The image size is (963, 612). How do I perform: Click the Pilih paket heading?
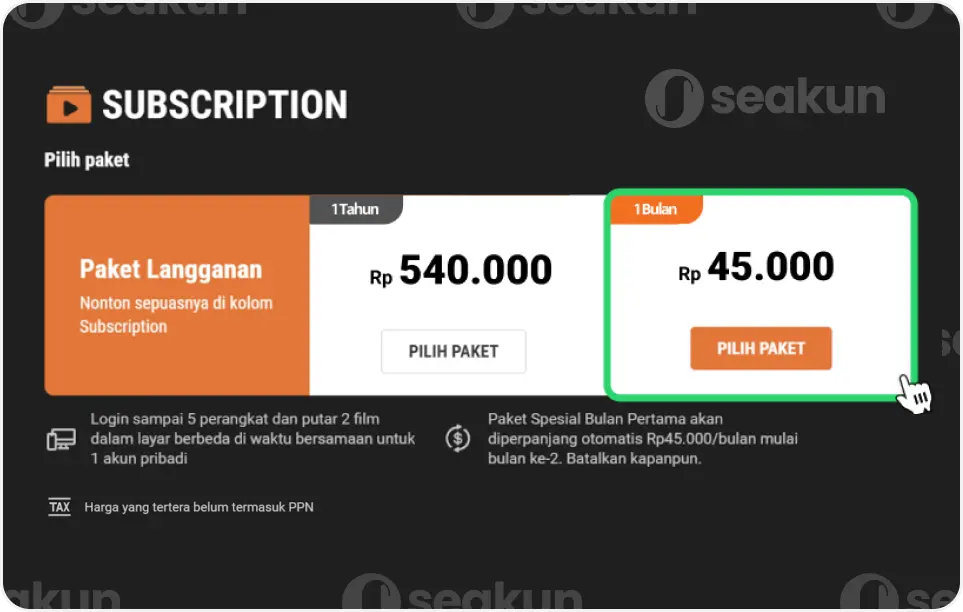point(86,159)
